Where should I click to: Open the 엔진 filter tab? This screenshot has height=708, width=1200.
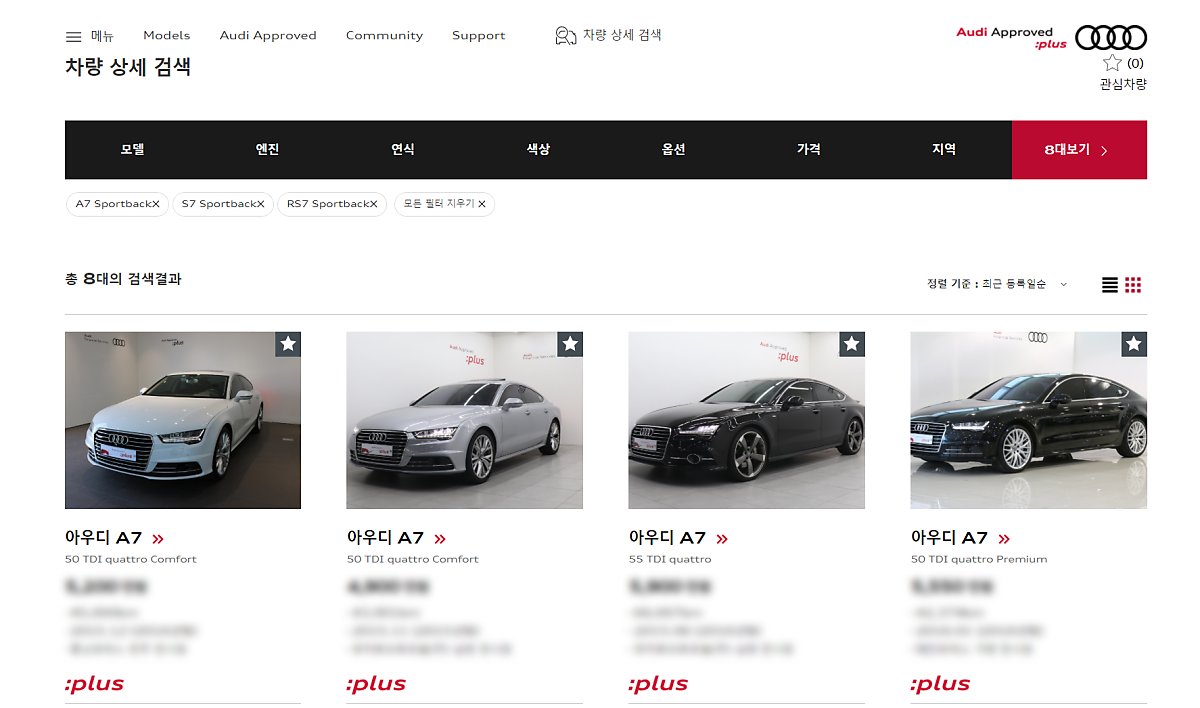(x=268, y=150)
